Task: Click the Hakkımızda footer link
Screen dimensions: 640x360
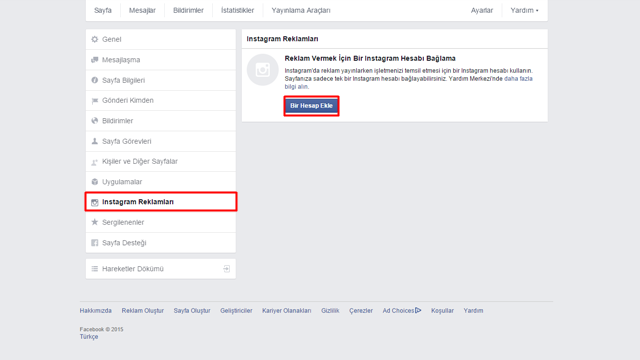Action: 96,311
